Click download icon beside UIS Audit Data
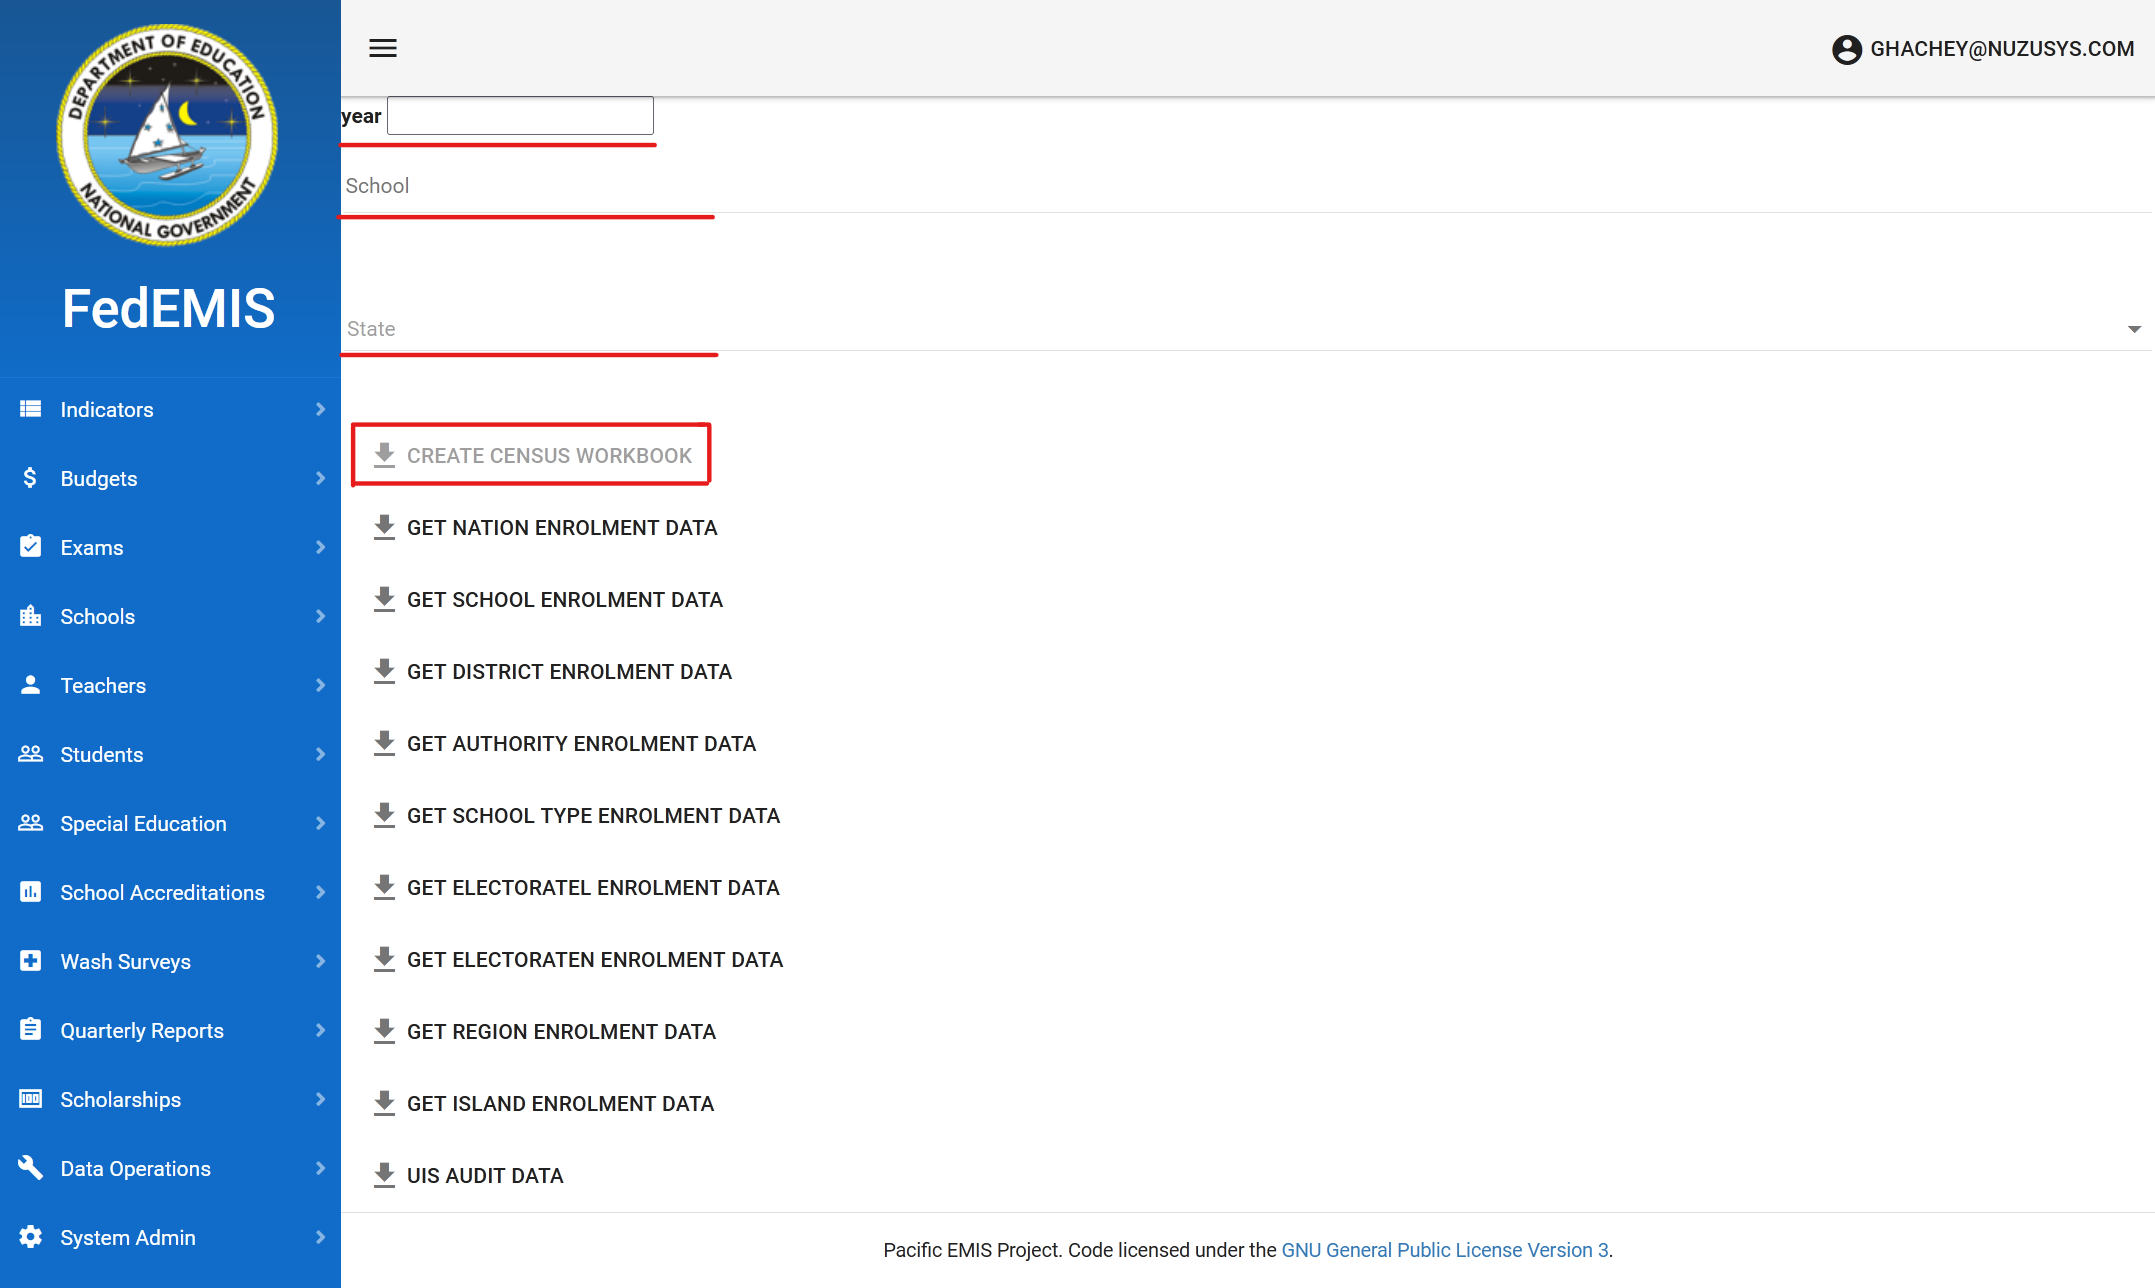 pos(384,1175)
